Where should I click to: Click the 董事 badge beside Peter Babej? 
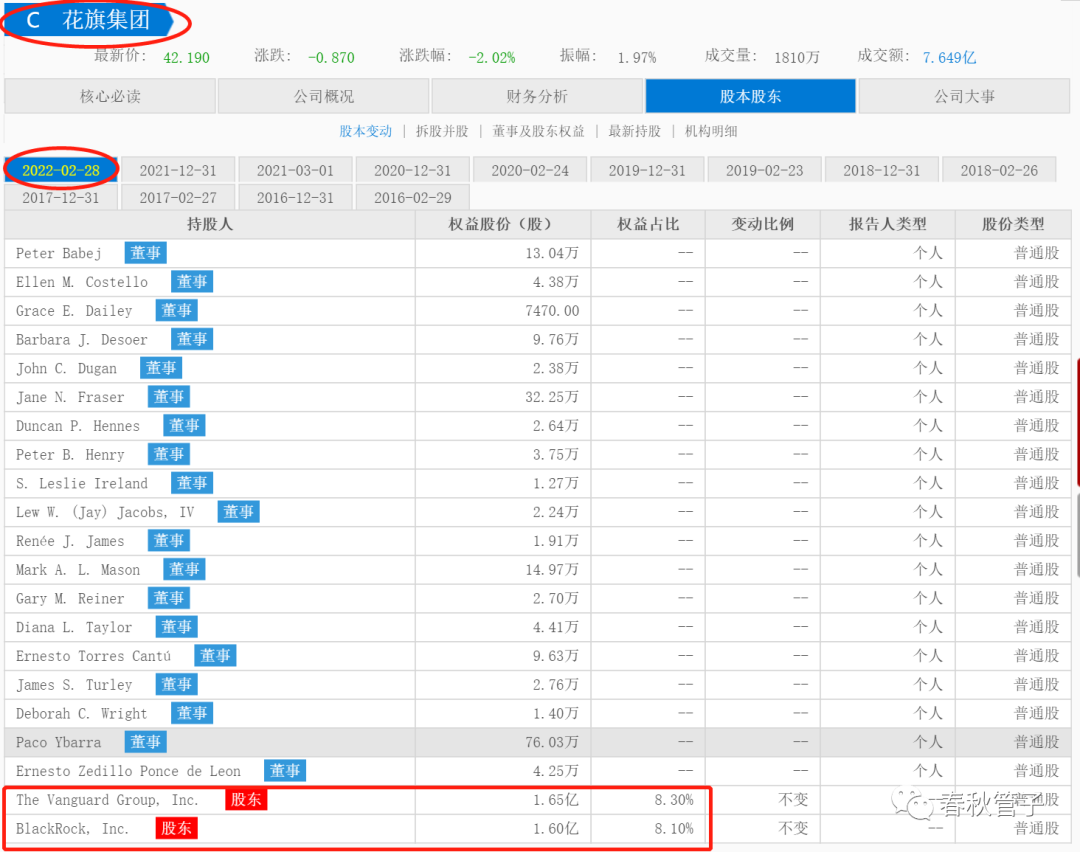(145, 253)
